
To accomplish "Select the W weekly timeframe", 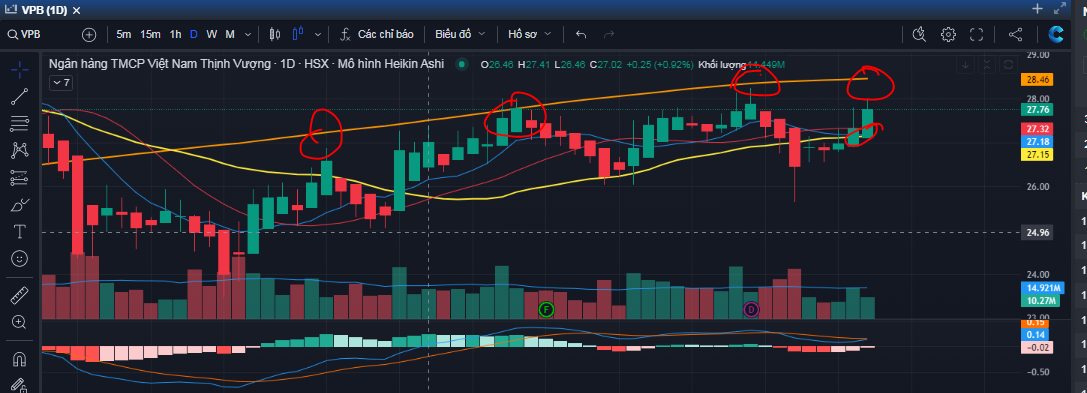I will 211,34.
